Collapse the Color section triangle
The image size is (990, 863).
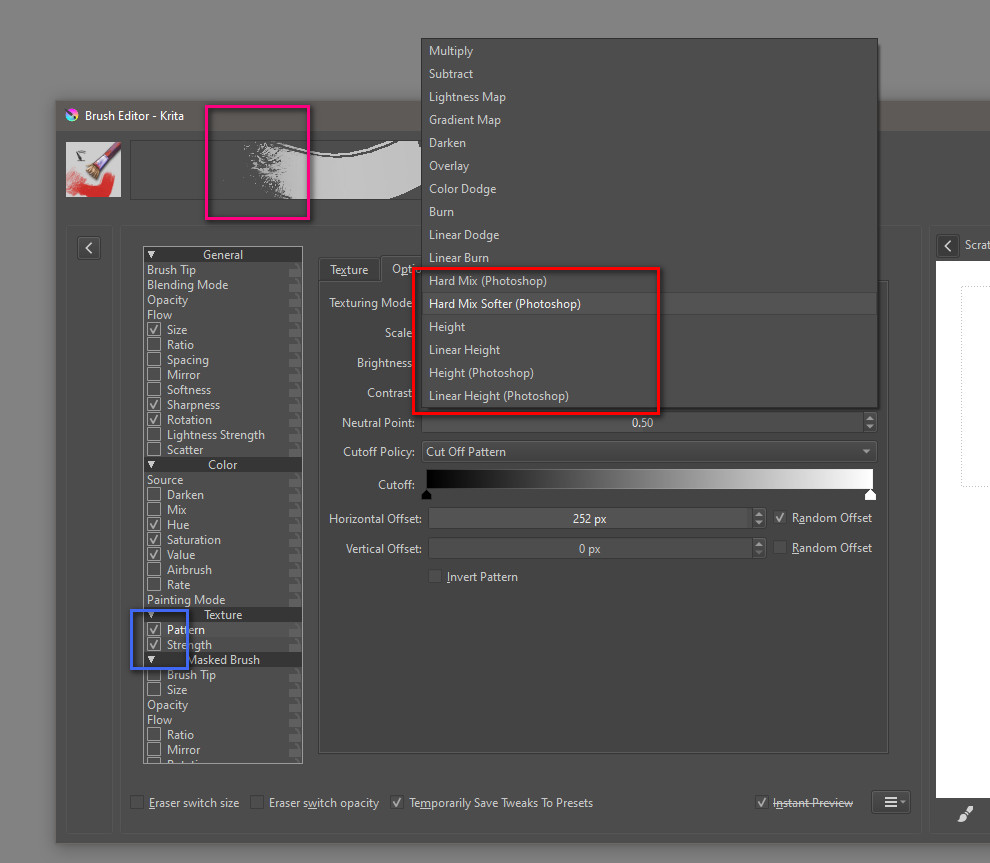pyautogui.click(x=152, y=465)
